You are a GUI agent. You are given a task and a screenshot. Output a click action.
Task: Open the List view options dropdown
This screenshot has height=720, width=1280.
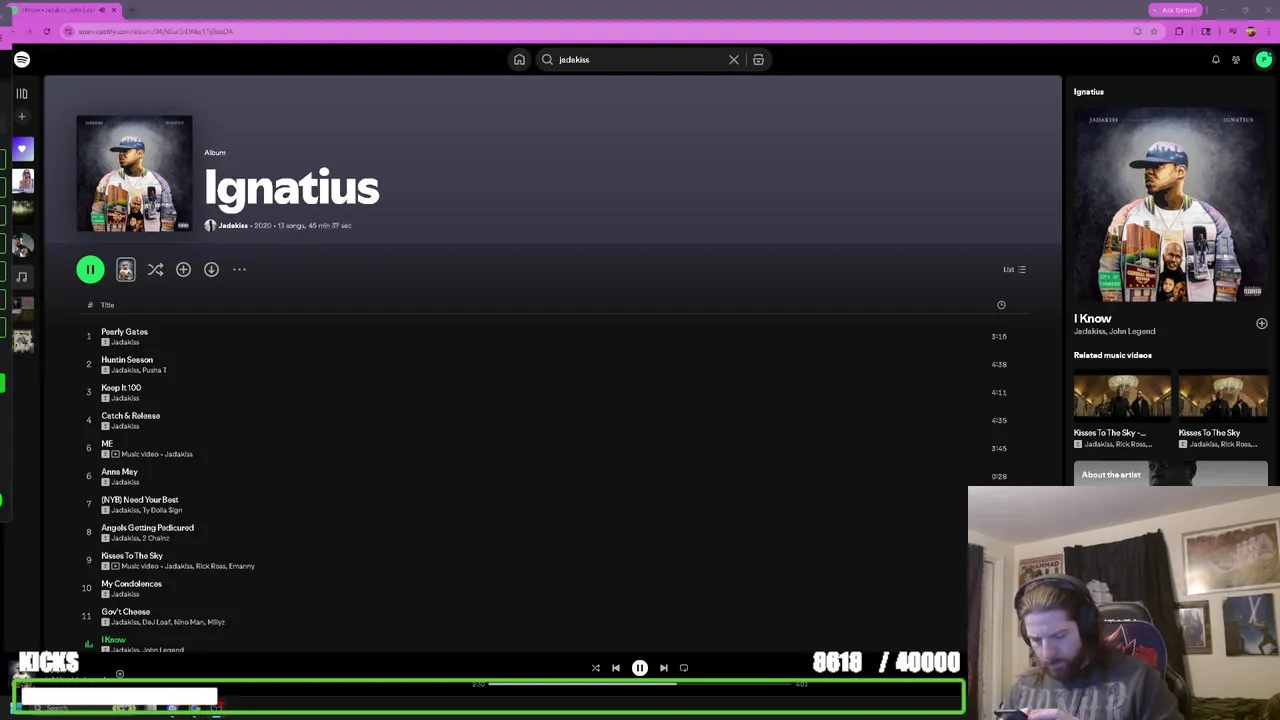pyautogui.click(x=1014, y=269)
